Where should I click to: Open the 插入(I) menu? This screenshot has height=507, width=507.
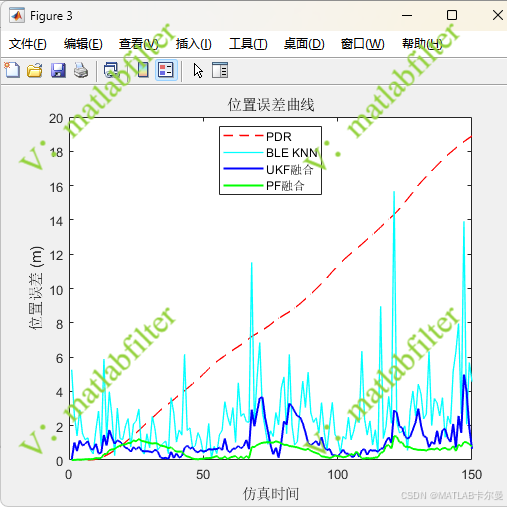pyautogui.click(x=193, y=44)
